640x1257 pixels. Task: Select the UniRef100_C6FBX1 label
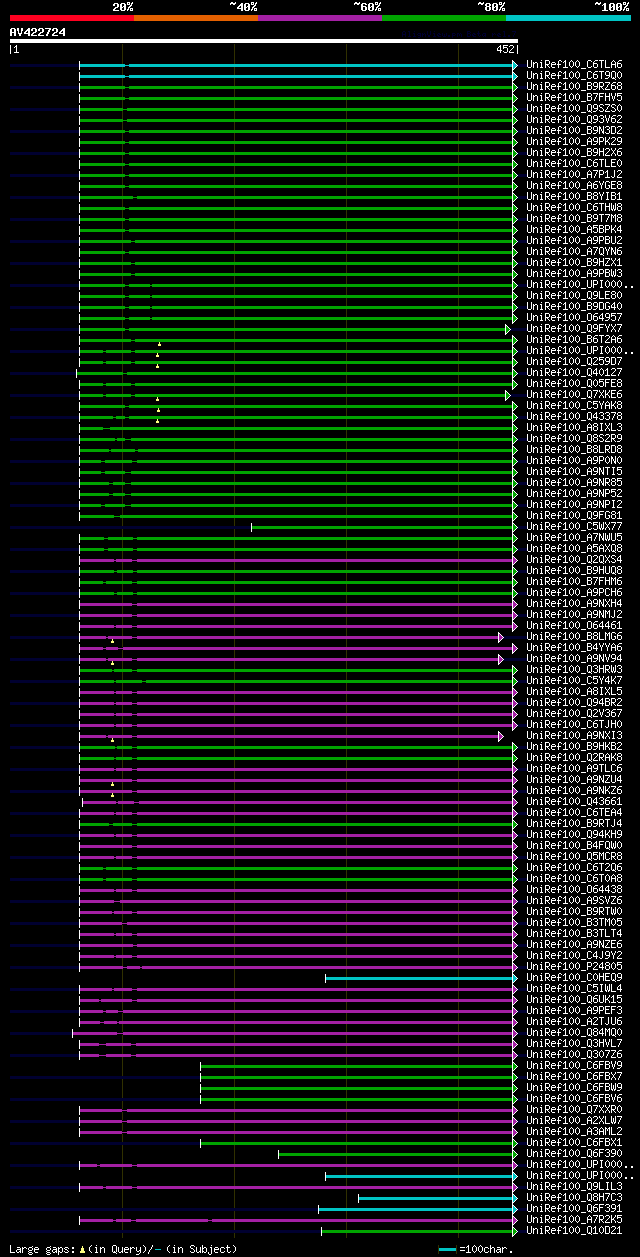point(574,1142)
